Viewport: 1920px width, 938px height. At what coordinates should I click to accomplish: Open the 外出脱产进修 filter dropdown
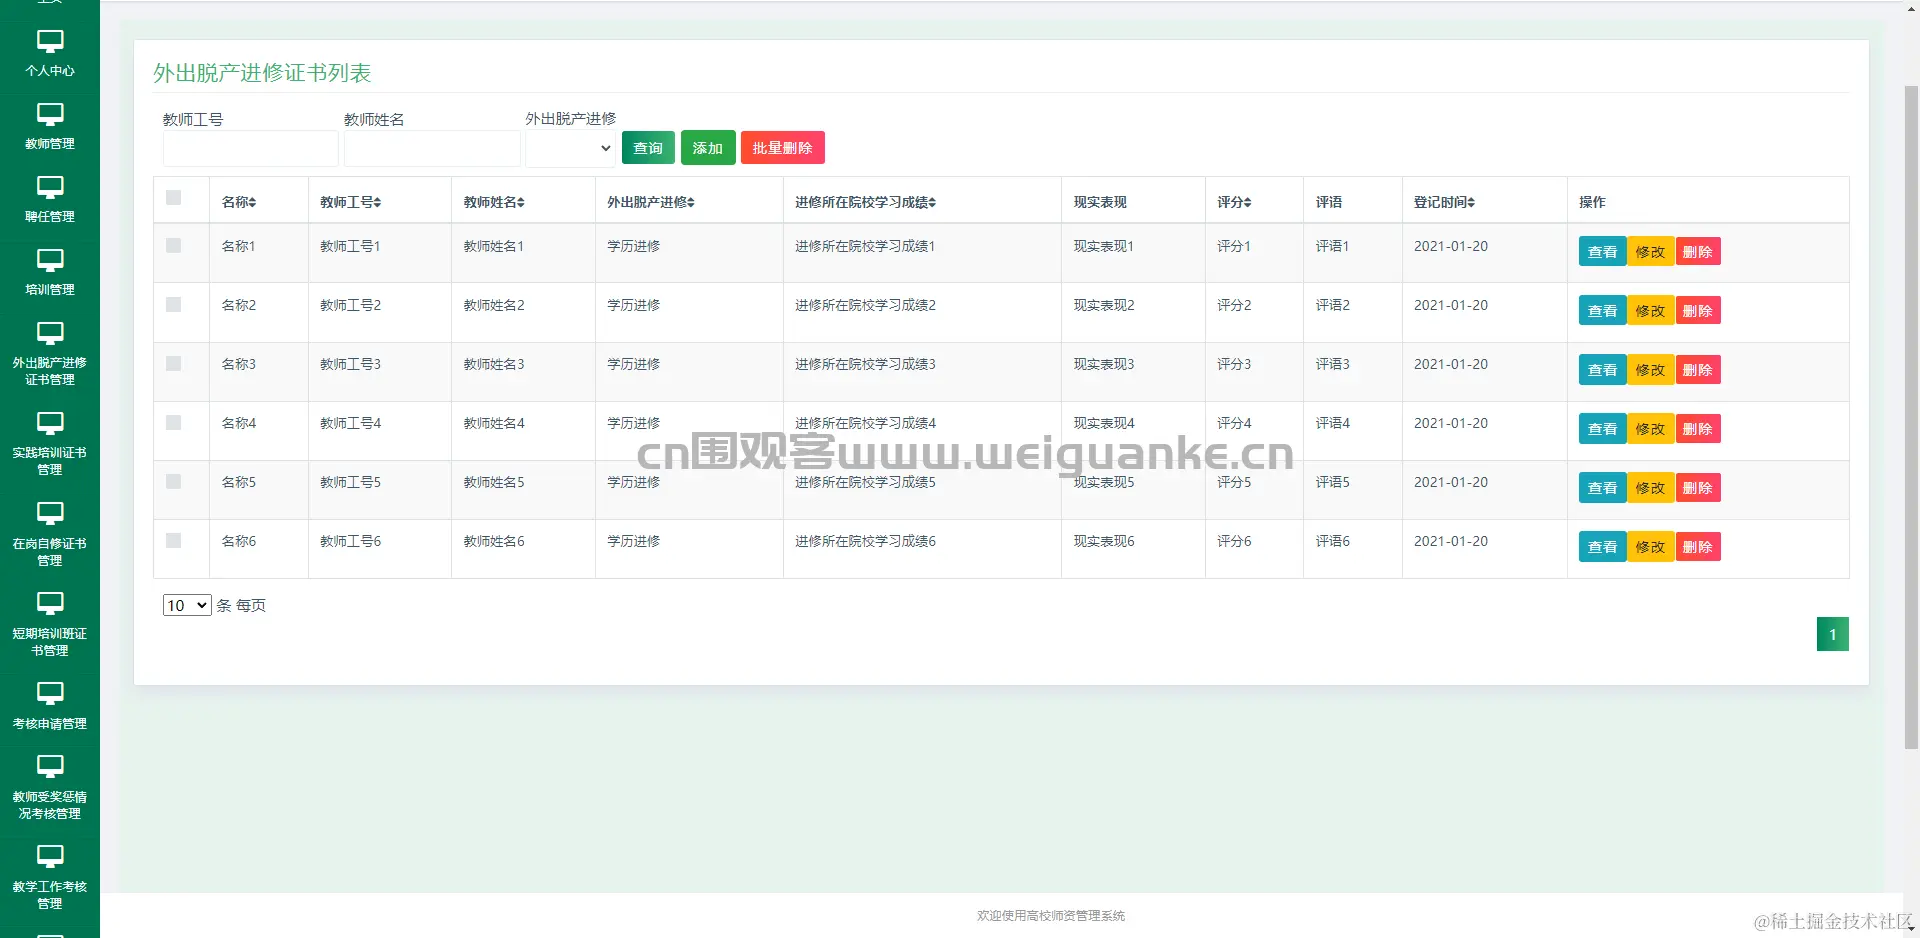click(x=571, y=148)
